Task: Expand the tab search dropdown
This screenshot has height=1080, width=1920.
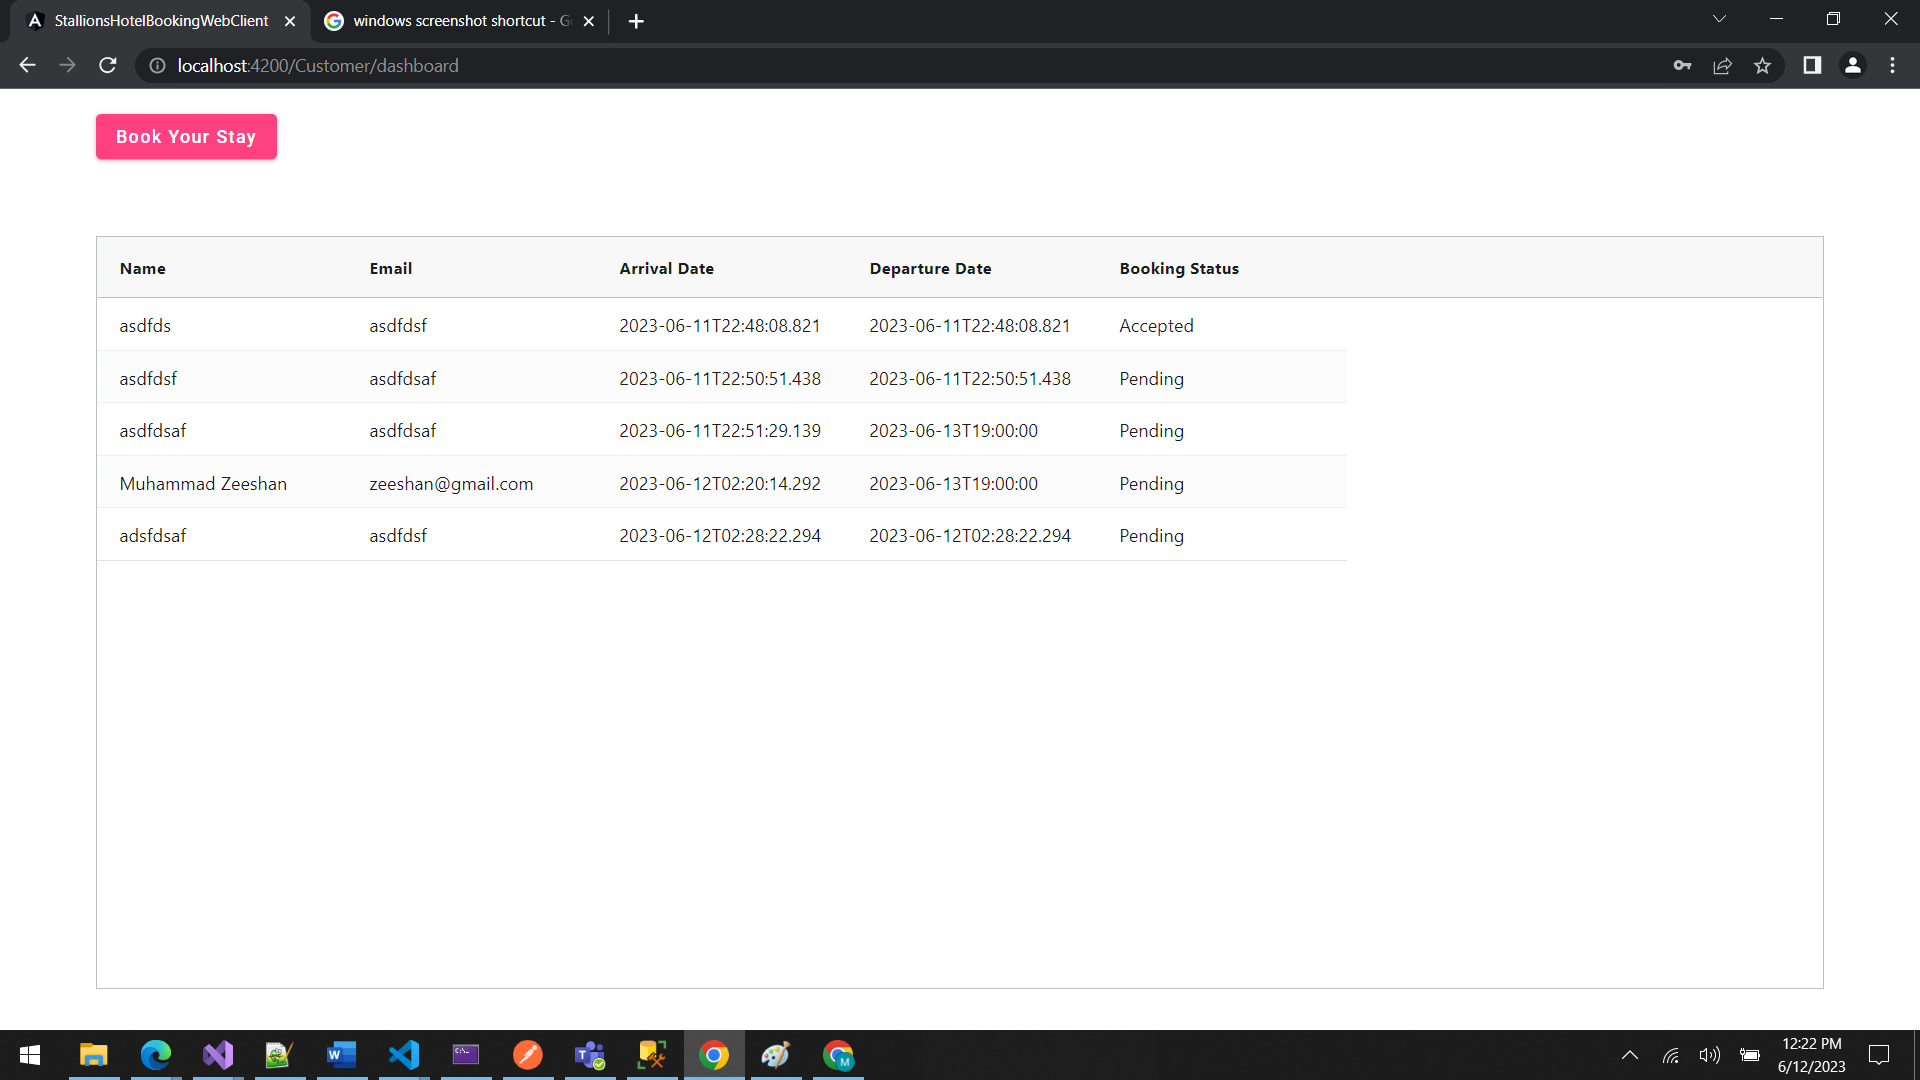Action: coord(1719,19)
